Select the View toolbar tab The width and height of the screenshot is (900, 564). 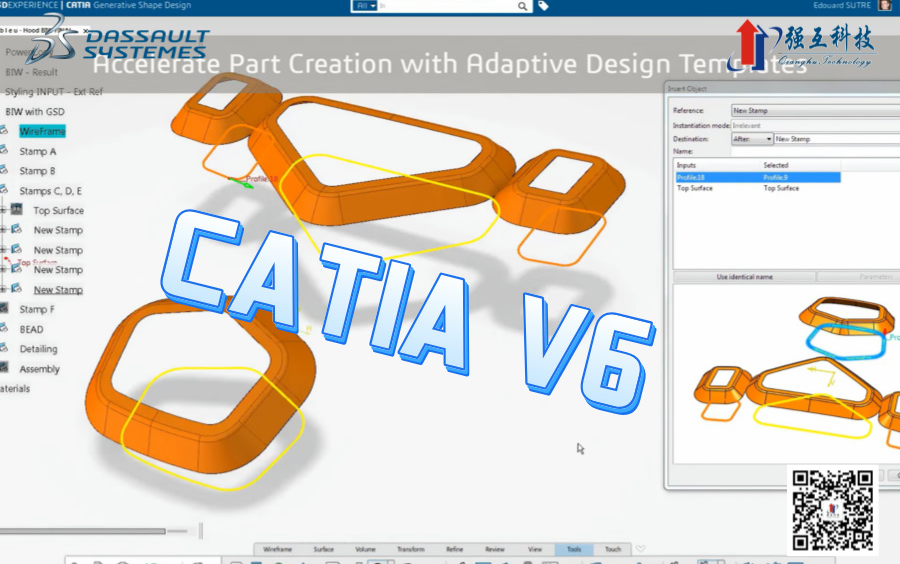534,549
